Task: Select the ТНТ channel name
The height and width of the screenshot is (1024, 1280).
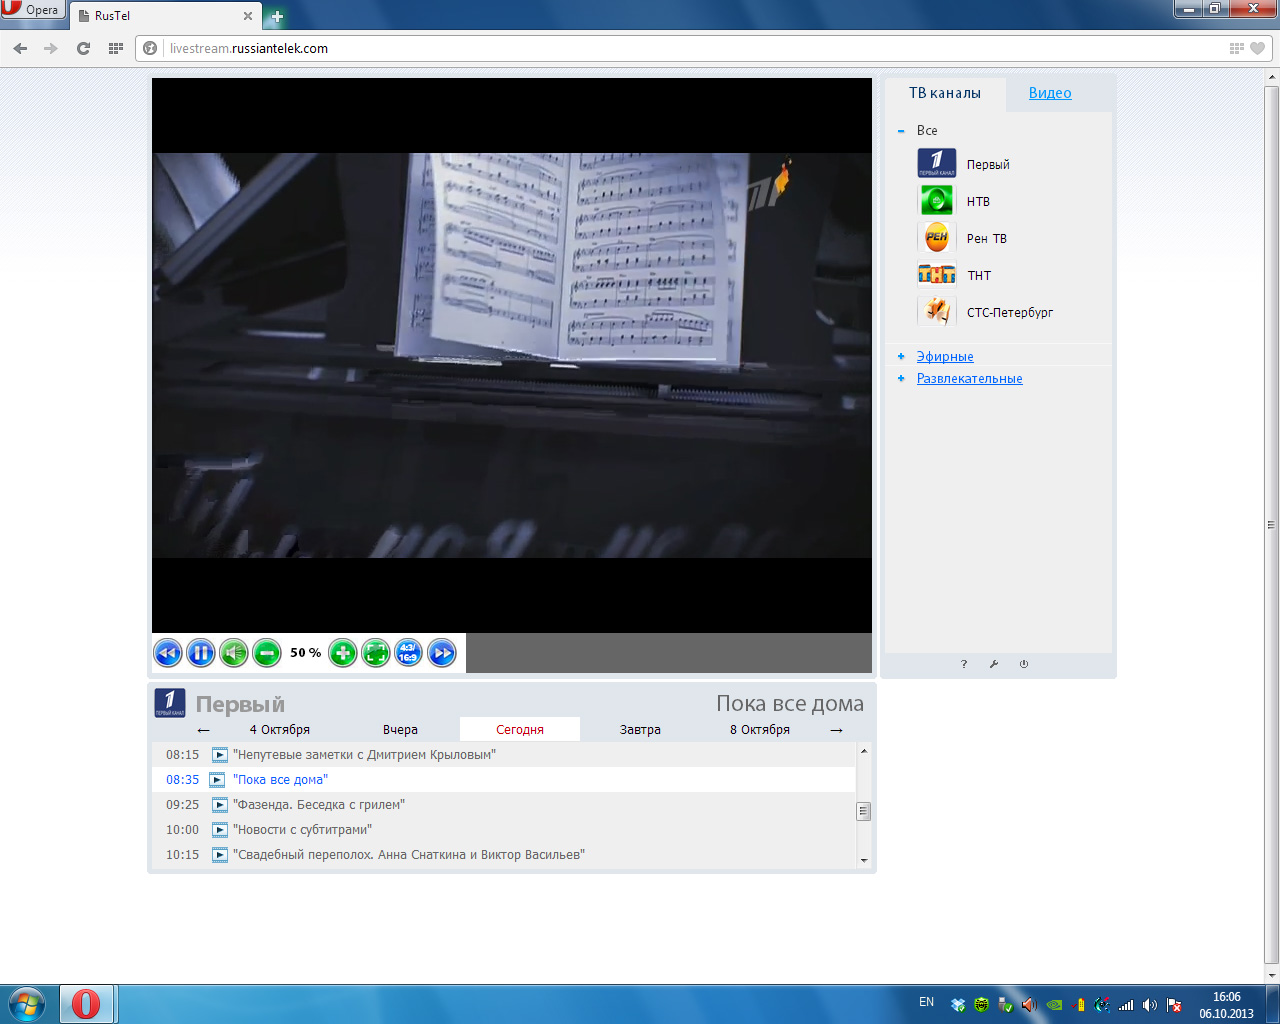Action: (x=979, y=276)
